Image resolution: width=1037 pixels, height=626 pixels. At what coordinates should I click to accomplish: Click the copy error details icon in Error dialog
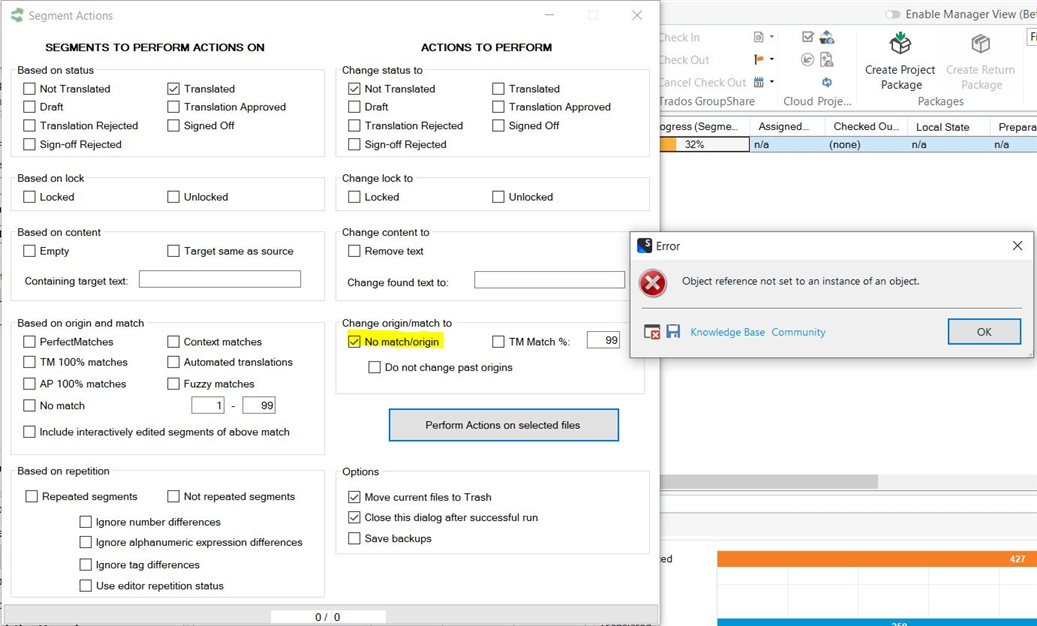pos(652,331)
